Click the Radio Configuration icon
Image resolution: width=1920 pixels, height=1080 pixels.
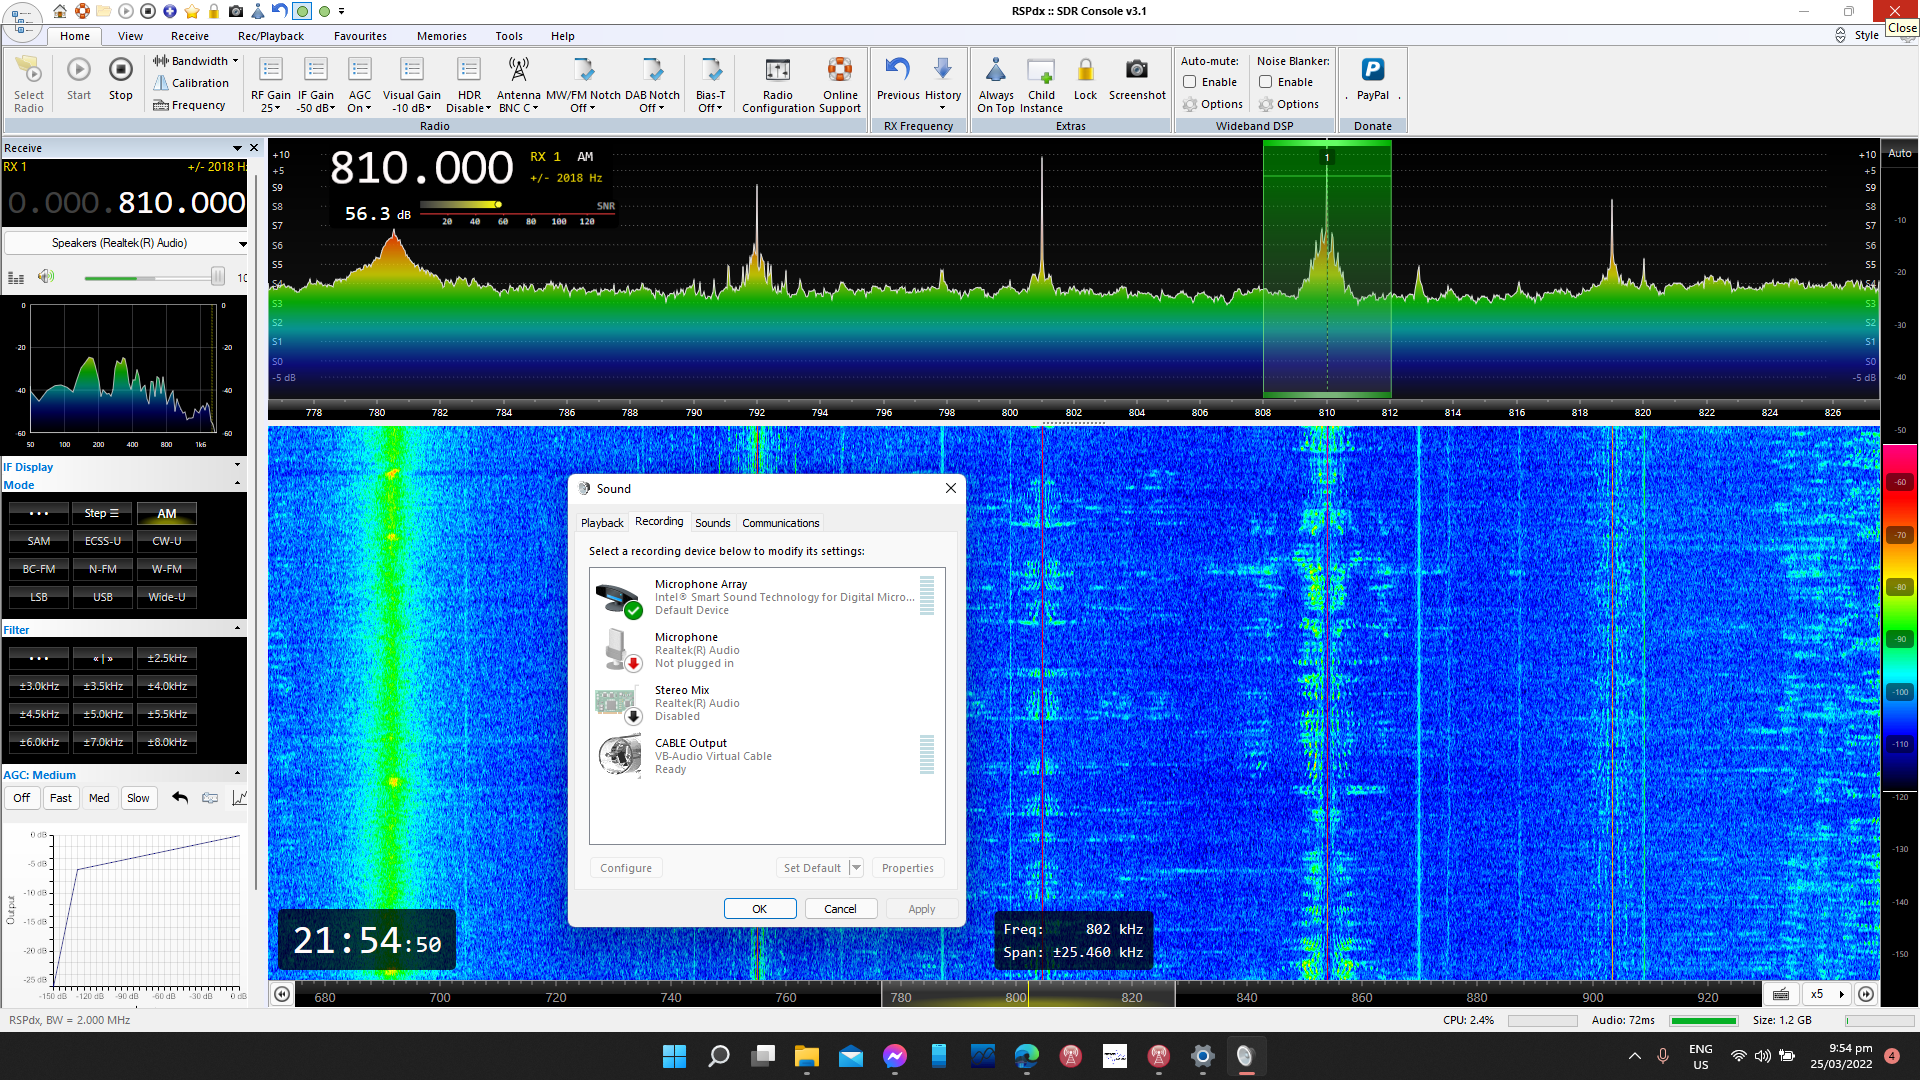pos(777,70)
